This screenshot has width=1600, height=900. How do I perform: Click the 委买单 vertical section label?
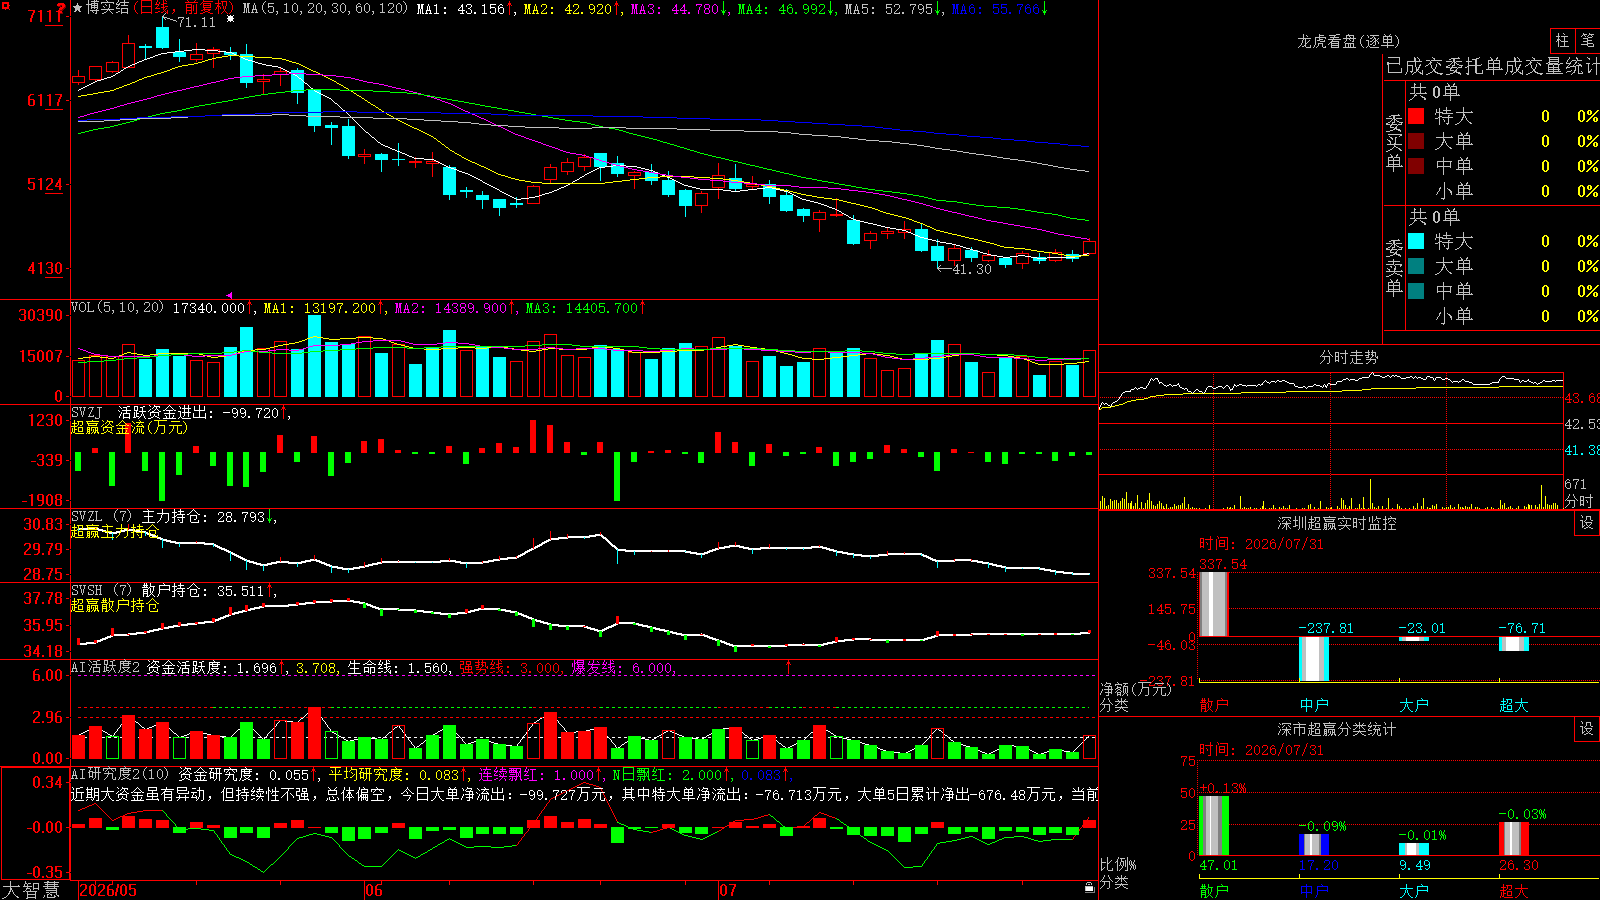pyautogui.click(x=1394, y=143)
